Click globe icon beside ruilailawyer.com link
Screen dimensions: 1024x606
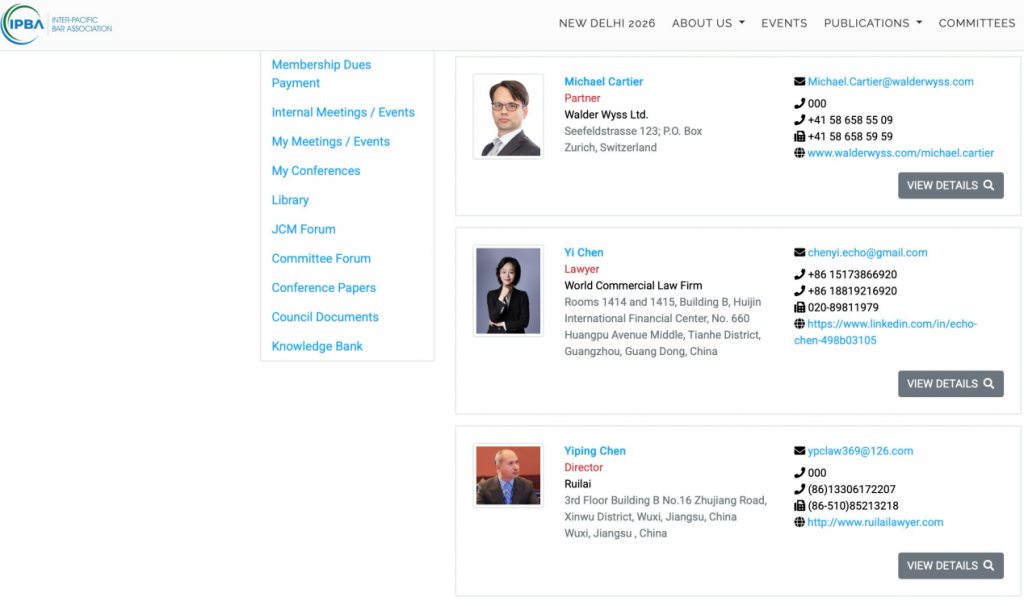(x=799, y=523)
